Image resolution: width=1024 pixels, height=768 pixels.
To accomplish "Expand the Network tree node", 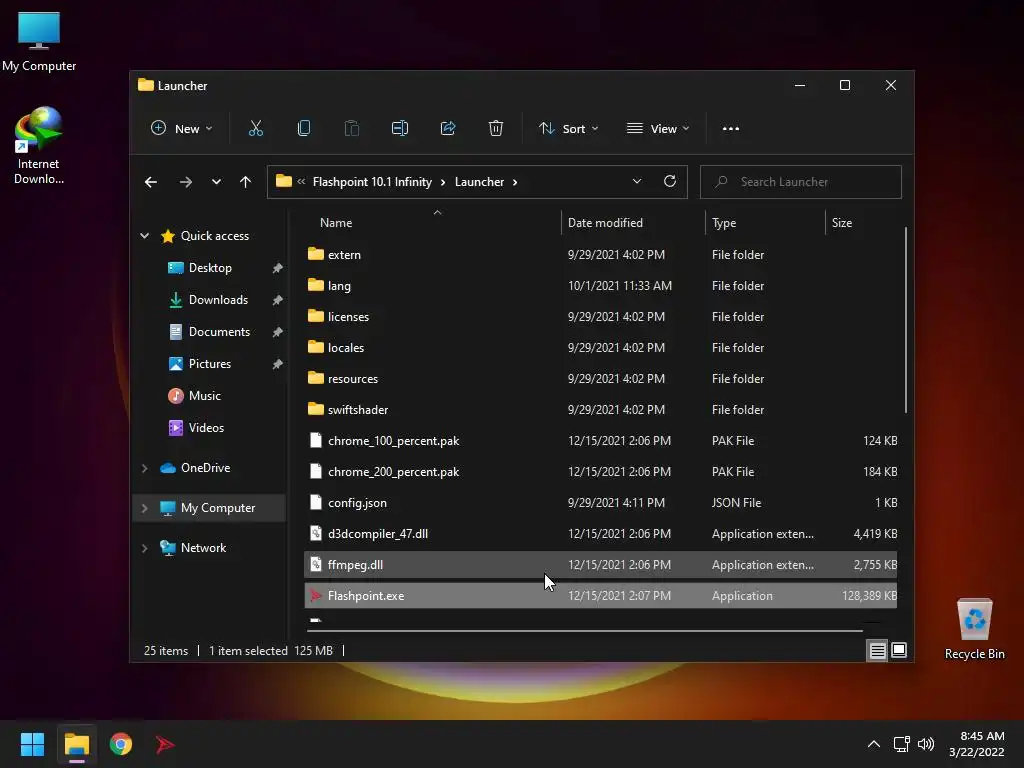I will (144, 548).
